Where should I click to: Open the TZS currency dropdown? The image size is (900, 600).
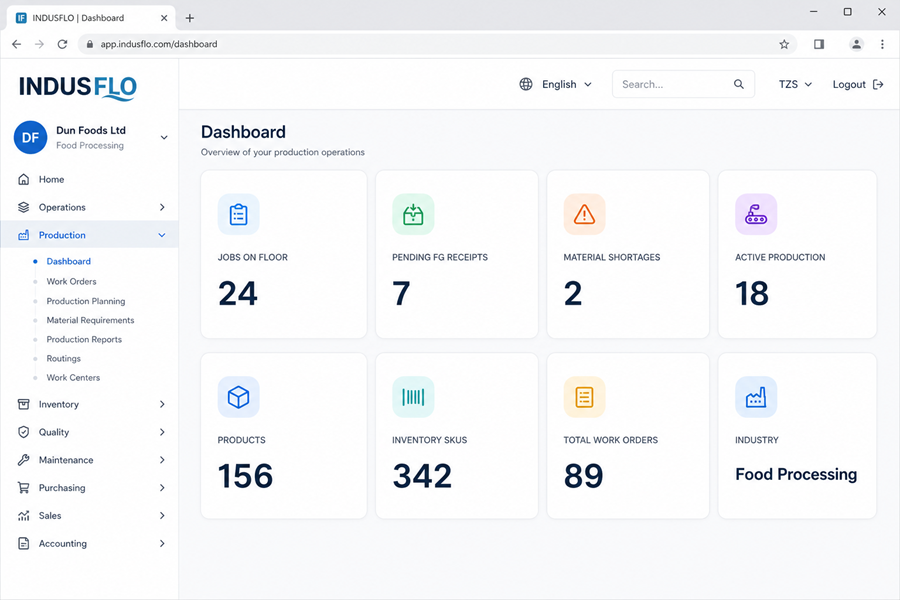tap(795, 84)
